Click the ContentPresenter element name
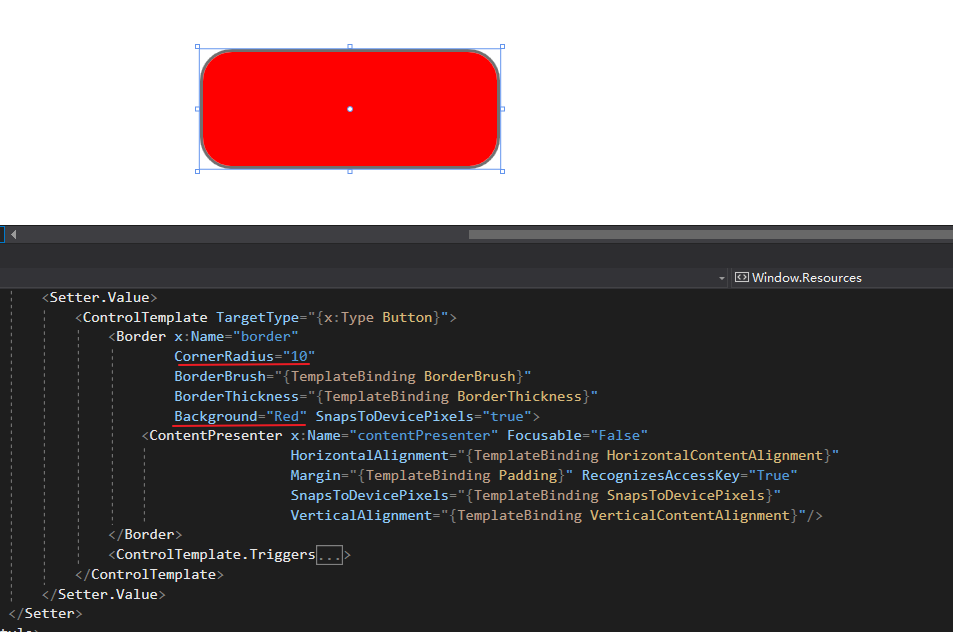953x632 pixels. 216,436
